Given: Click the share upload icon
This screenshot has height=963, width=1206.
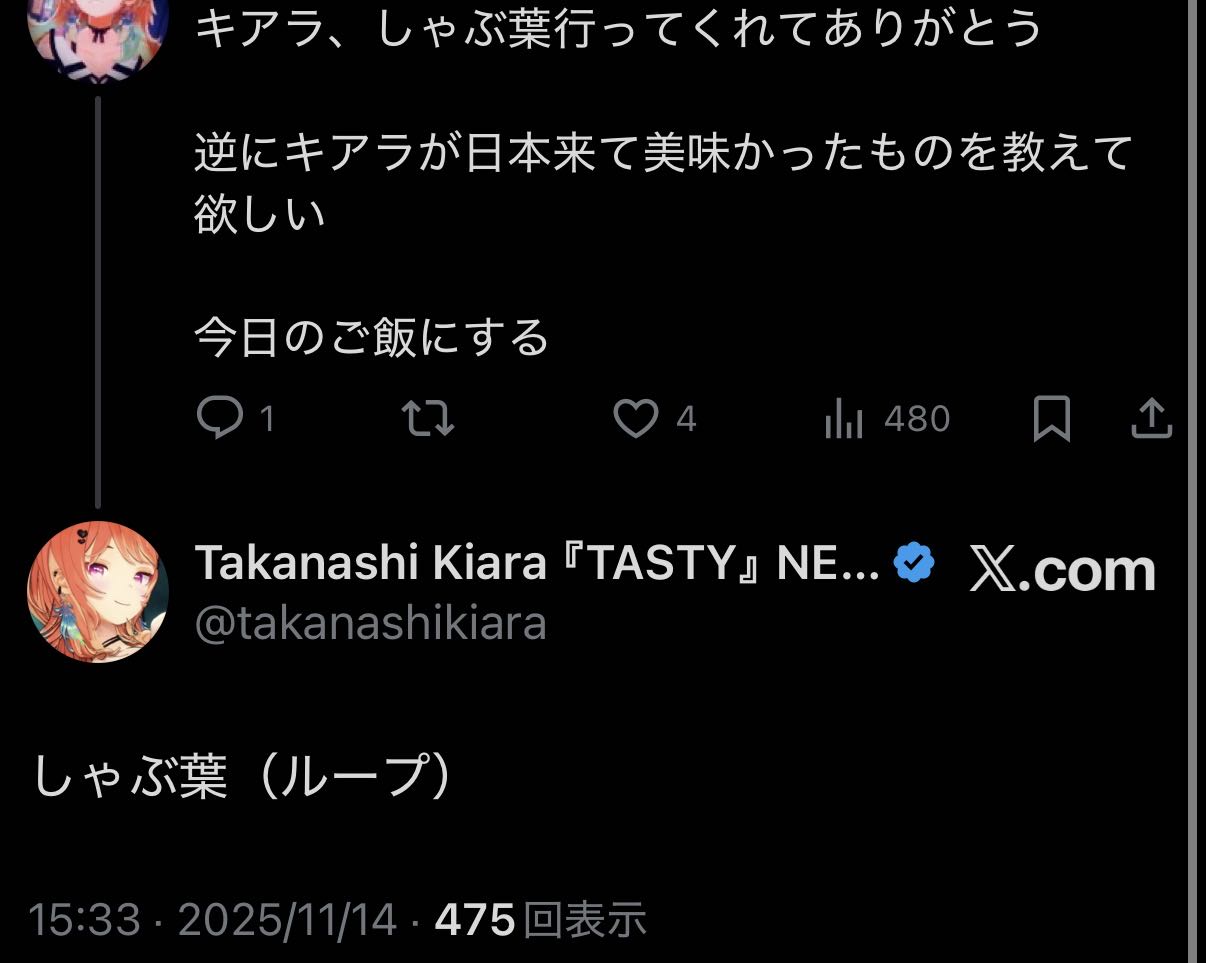Looking at the screenshot, I should [1151, 419].
